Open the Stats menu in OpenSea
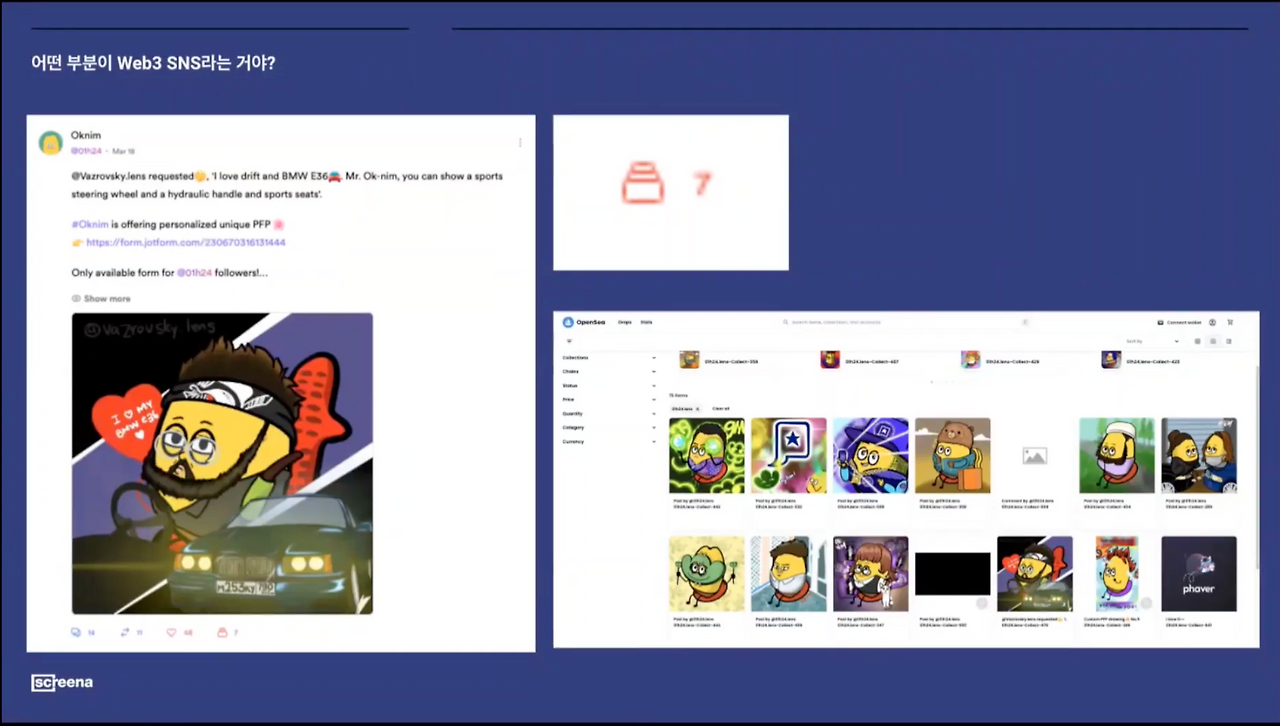Screen dimensions: 1280x726 tap(646, 322)
